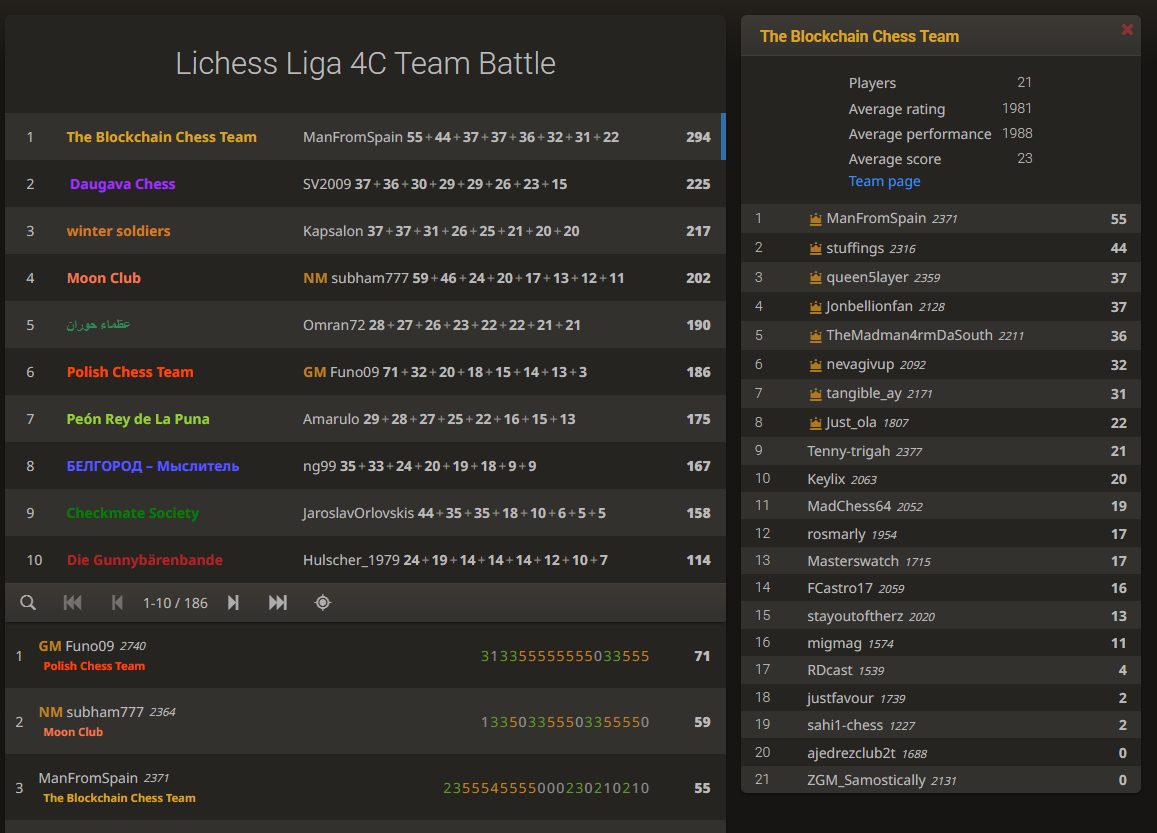Open The Blockchain Chess Team panel title link
The height and width of the screenshot is (833, 1157).
(859, 36)
